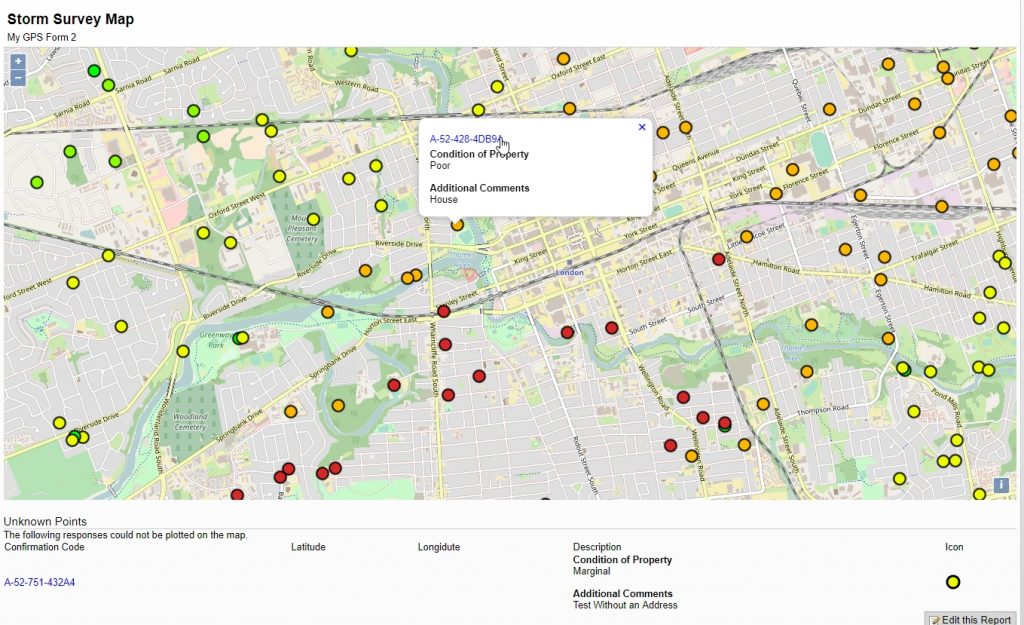Select the yellow Marginal icon swatch
The height and width of the screenshot is (625, 1024).
point(953,580)
